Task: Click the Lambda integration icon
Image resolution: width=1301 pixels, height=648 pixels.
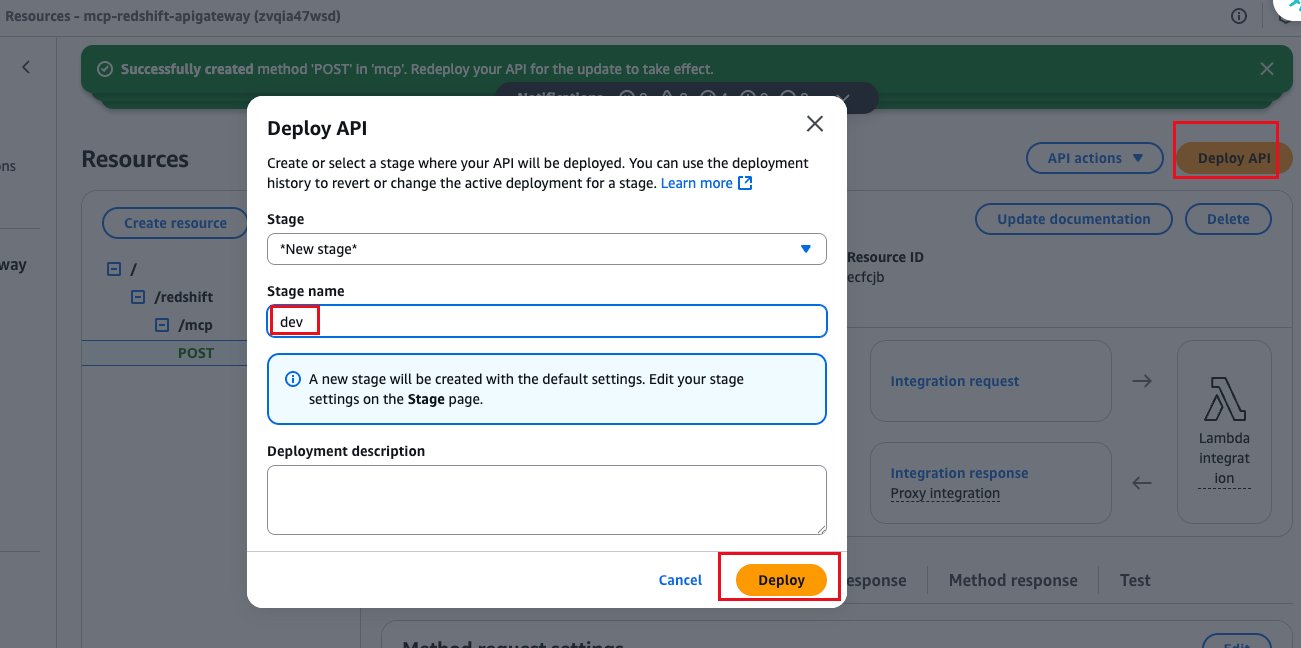Action: pos(1224,398)
